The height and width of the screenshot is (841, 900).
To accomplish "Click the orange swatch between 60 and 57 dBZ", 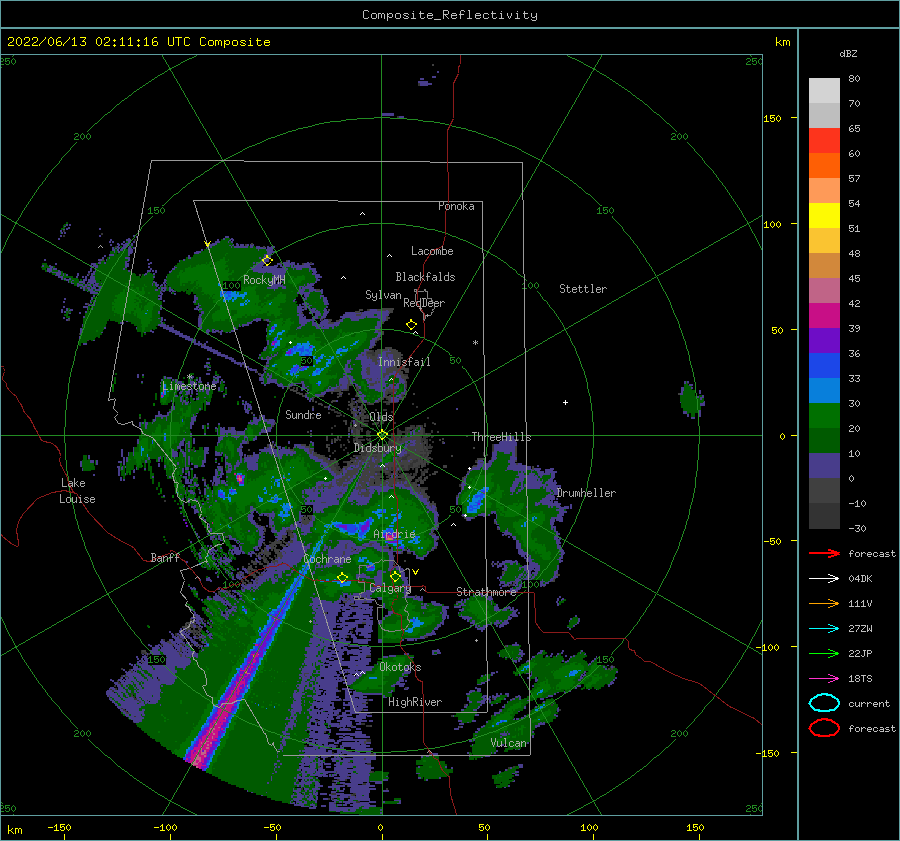I will (824, 166).
